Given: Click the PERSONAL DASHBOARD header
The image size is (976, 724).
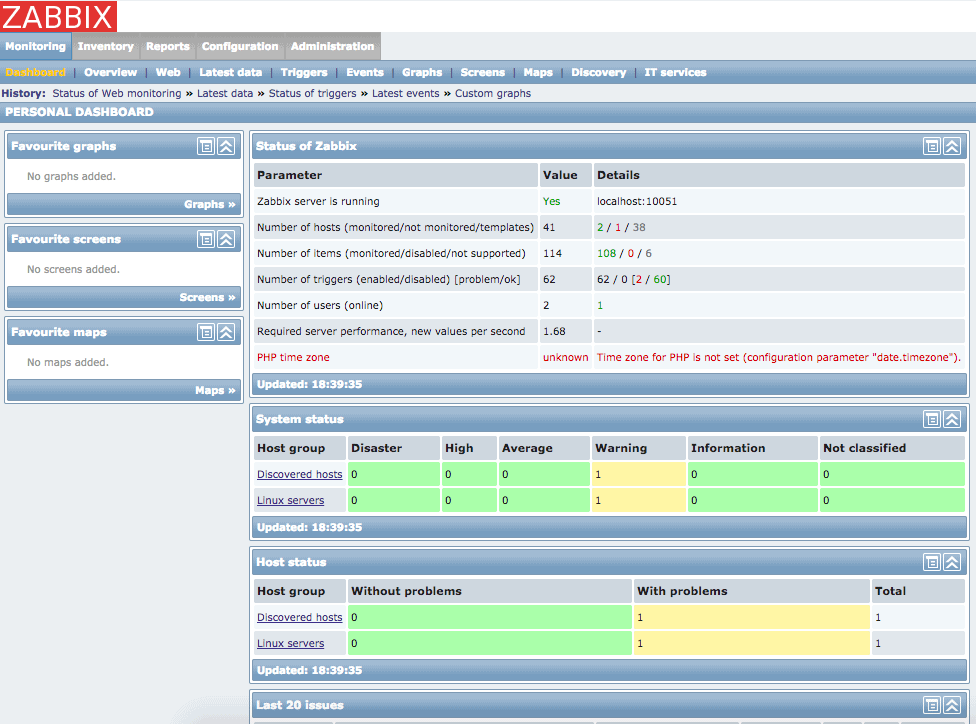Looking at the screenshot, I should (x=79, y=112).
